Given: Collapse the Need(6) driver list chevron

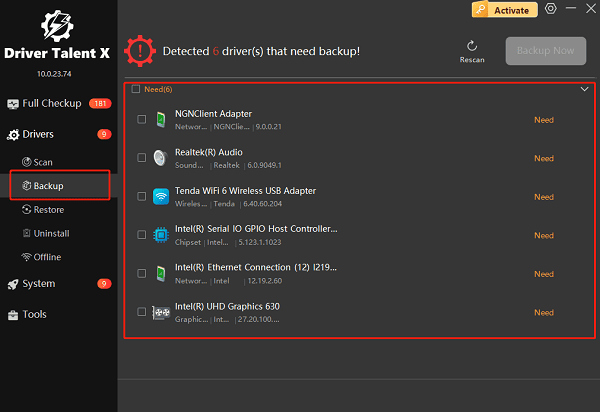Looking at the screenshot, I should pyautogui.click(x=584, y=89).
